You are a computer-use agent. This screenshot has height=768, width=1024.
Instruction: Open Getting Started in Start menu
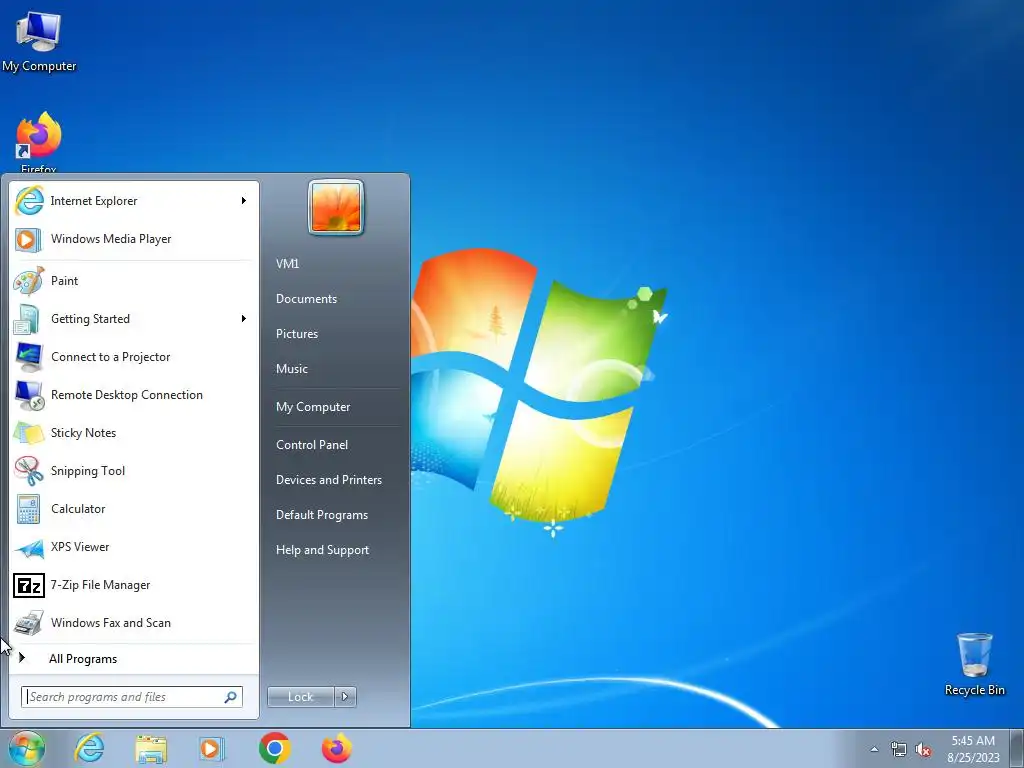(x=133, y=319)
